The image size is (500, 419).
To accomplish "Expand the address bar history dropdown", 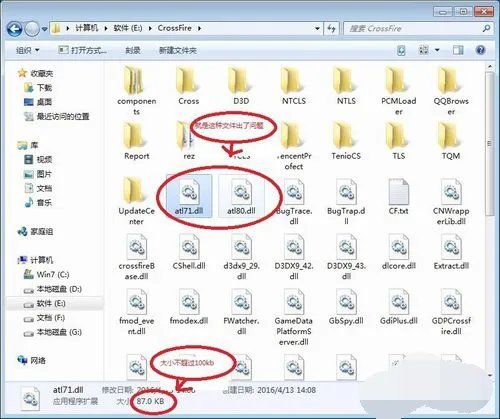I will point(317,29).
